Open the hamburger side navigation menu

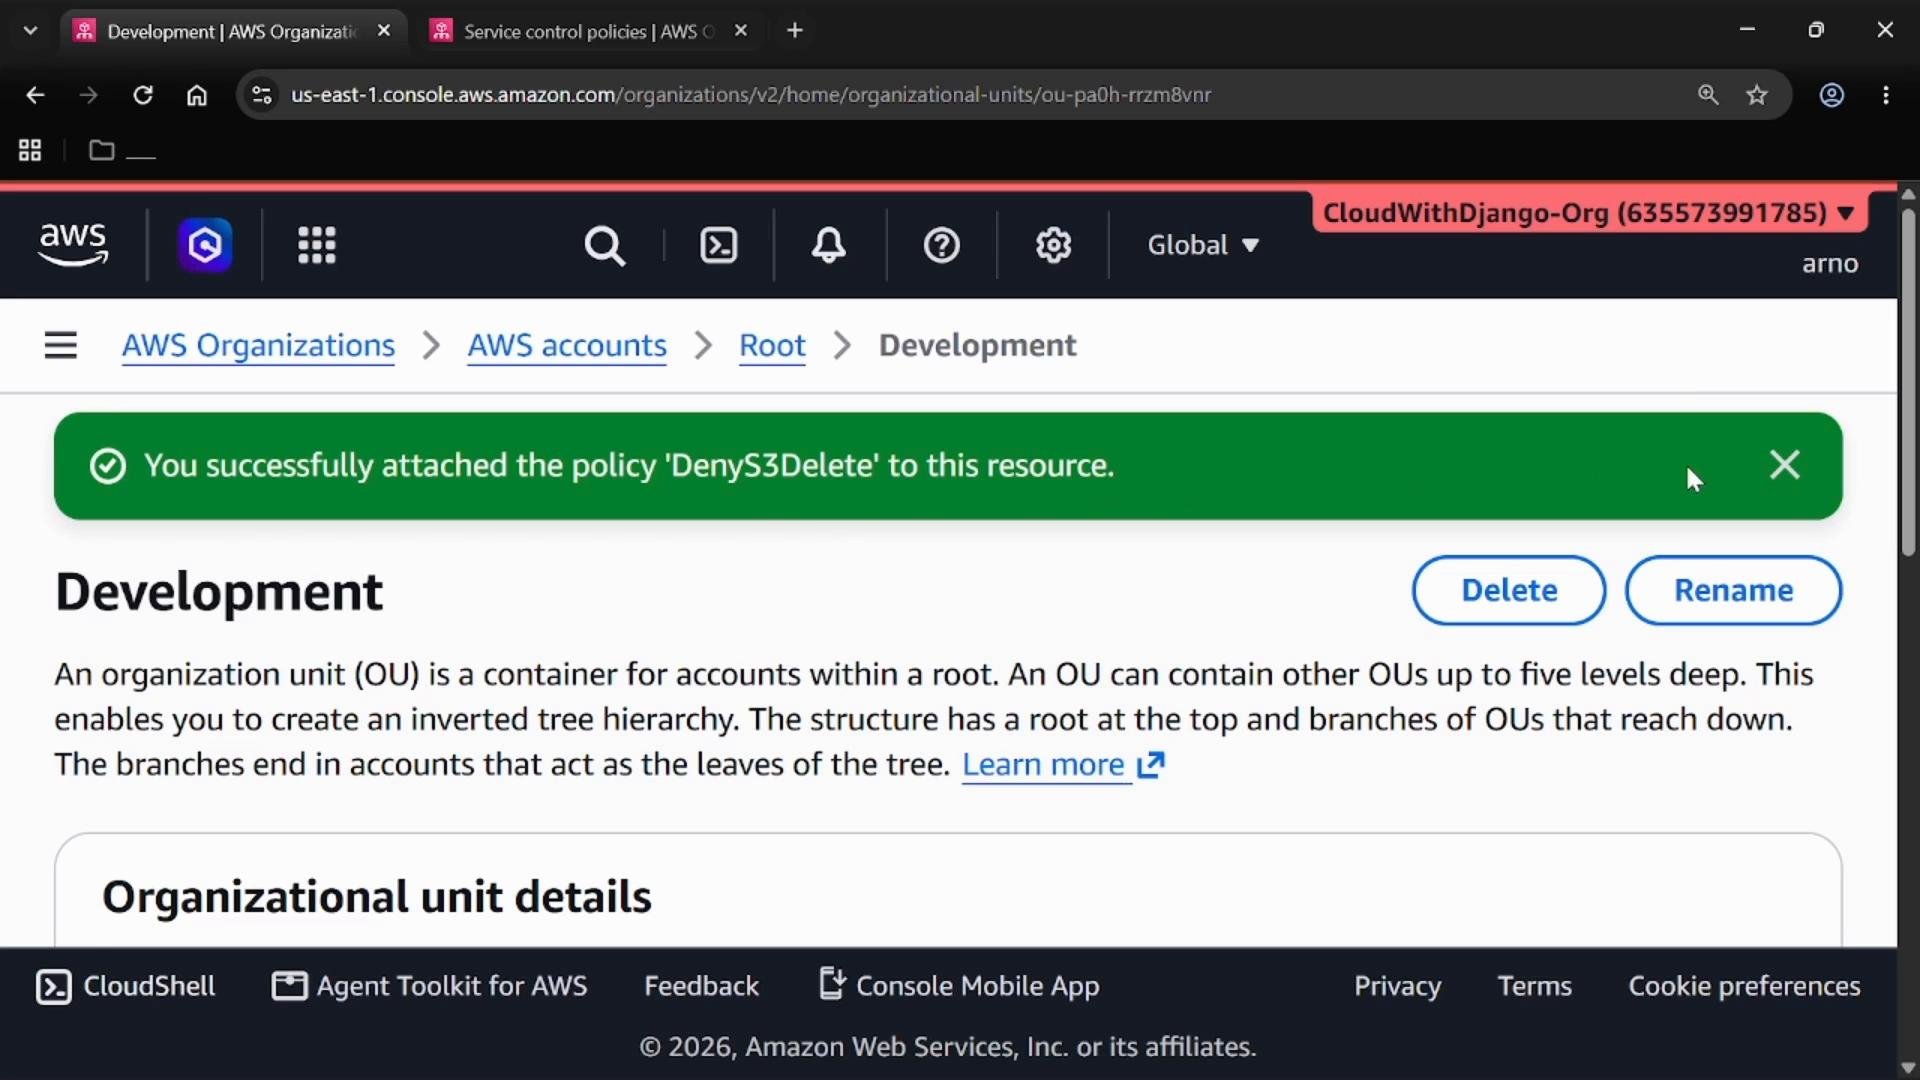61,346
